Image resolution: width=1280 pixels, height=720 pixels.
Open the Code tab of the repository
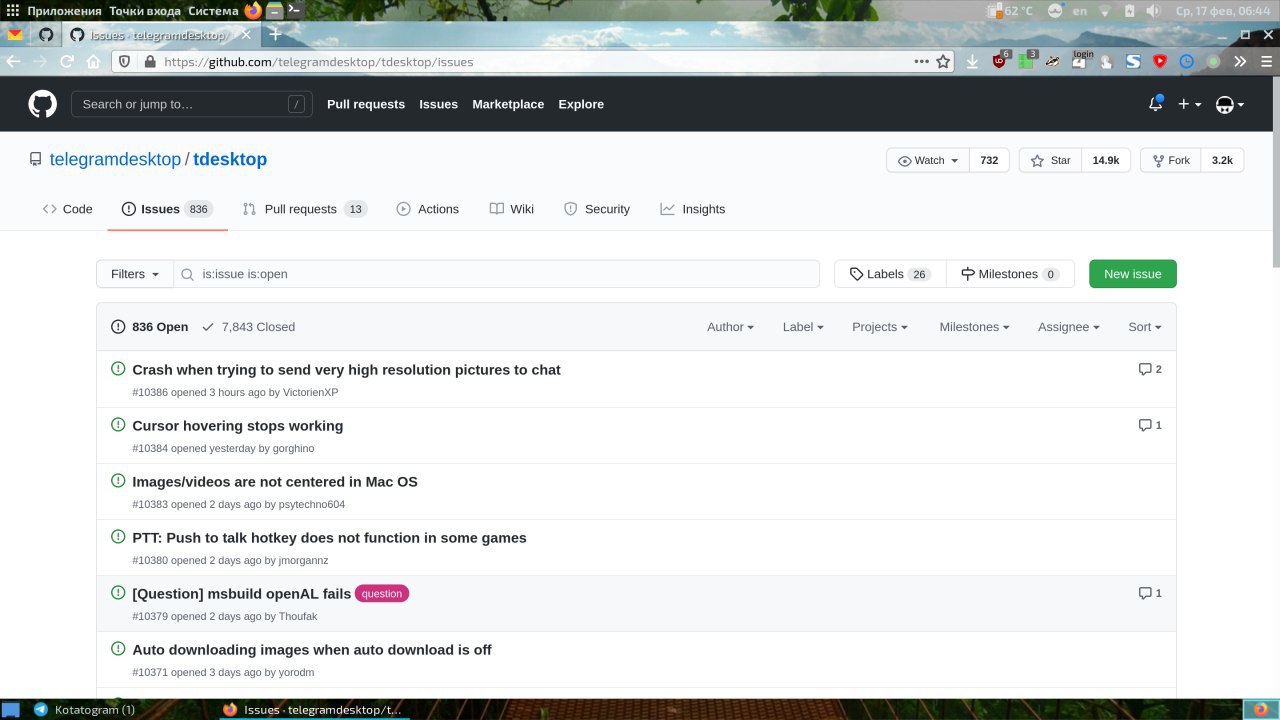(67, 209)
